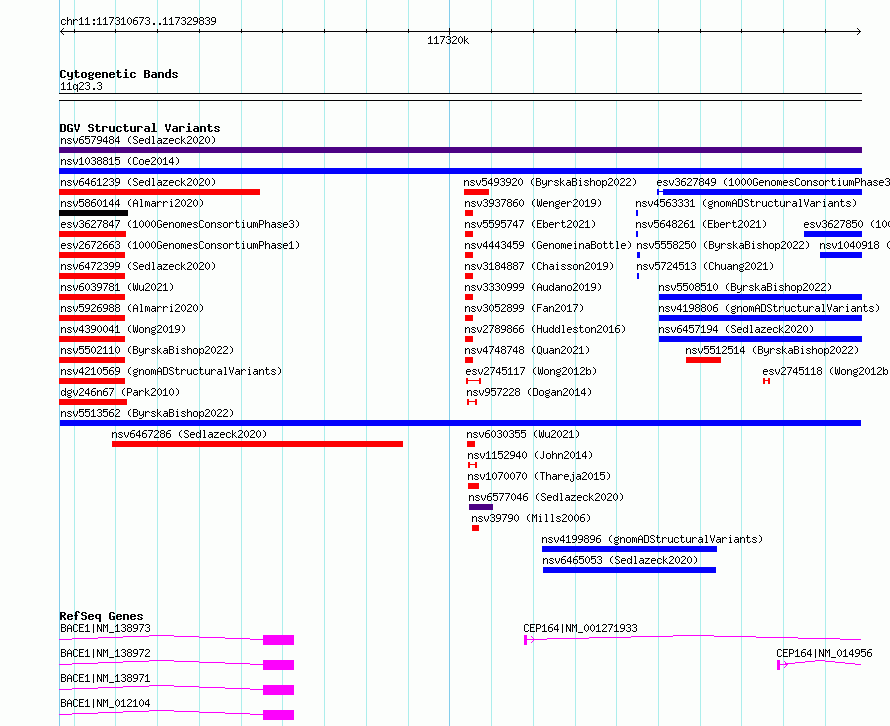Click esv2745117 (Wong2012b) label
The image size is (890, 726).
531,371
